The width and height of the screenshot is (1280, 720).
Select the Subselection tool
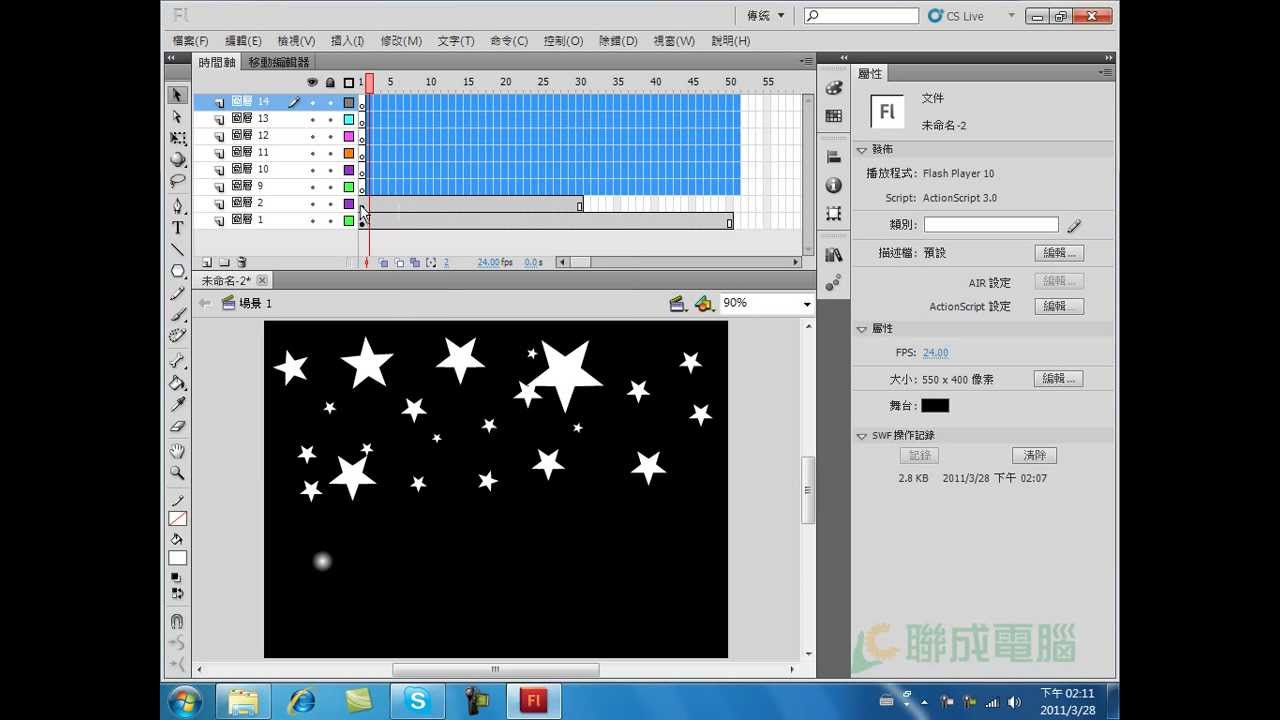pyautogui.click(x=177, y=117)
